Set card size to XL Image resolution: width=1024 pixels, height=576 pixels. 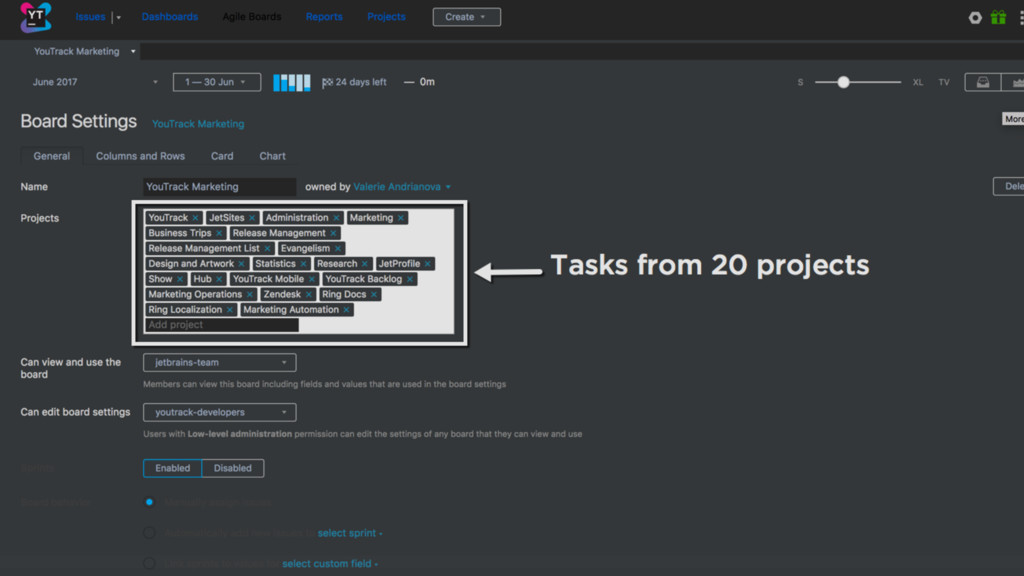(918, 82)
